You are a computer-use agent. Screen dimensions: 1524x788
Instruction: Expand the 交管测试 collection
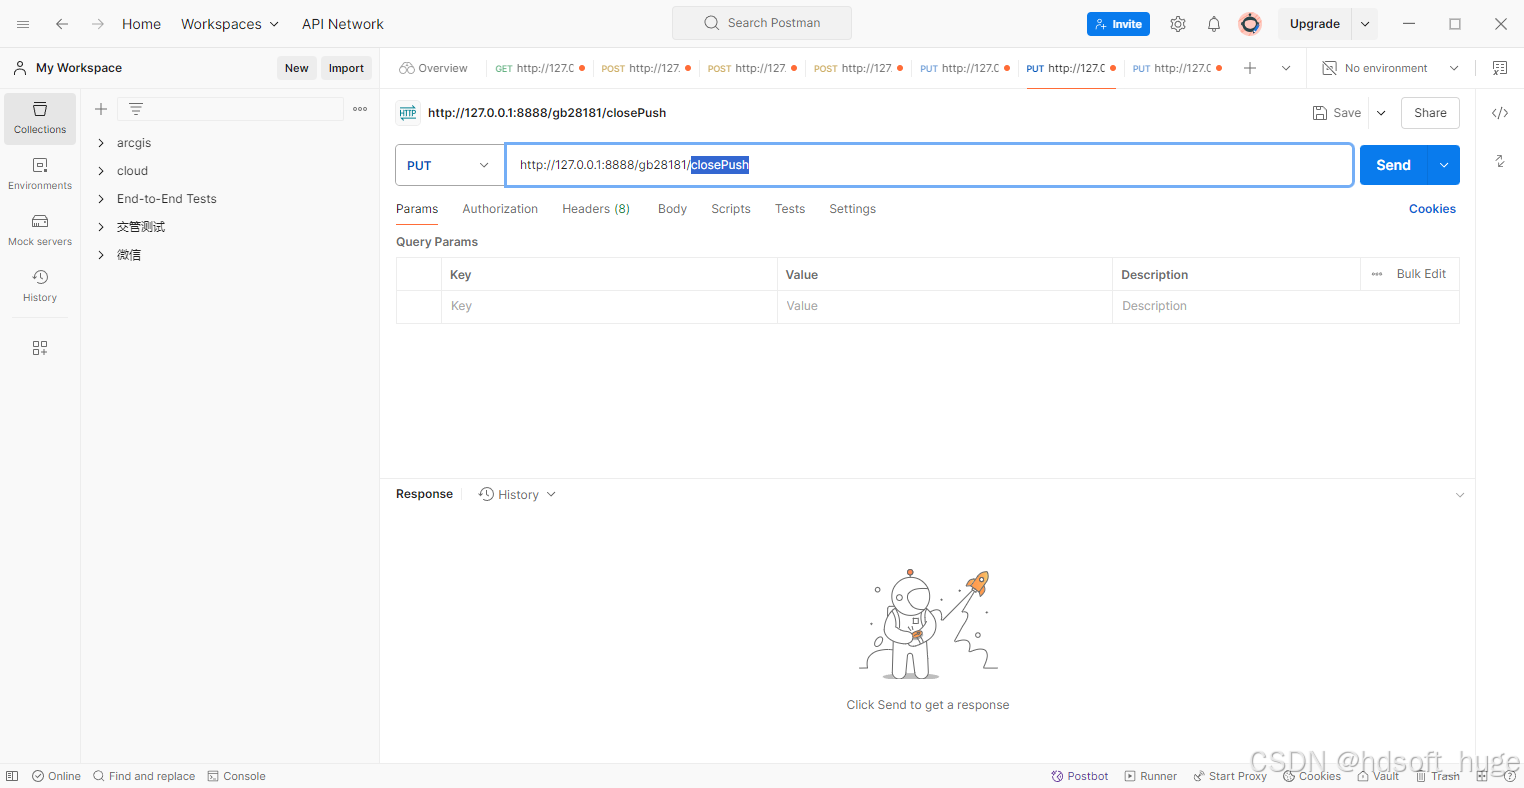click(x=101, y=227)
